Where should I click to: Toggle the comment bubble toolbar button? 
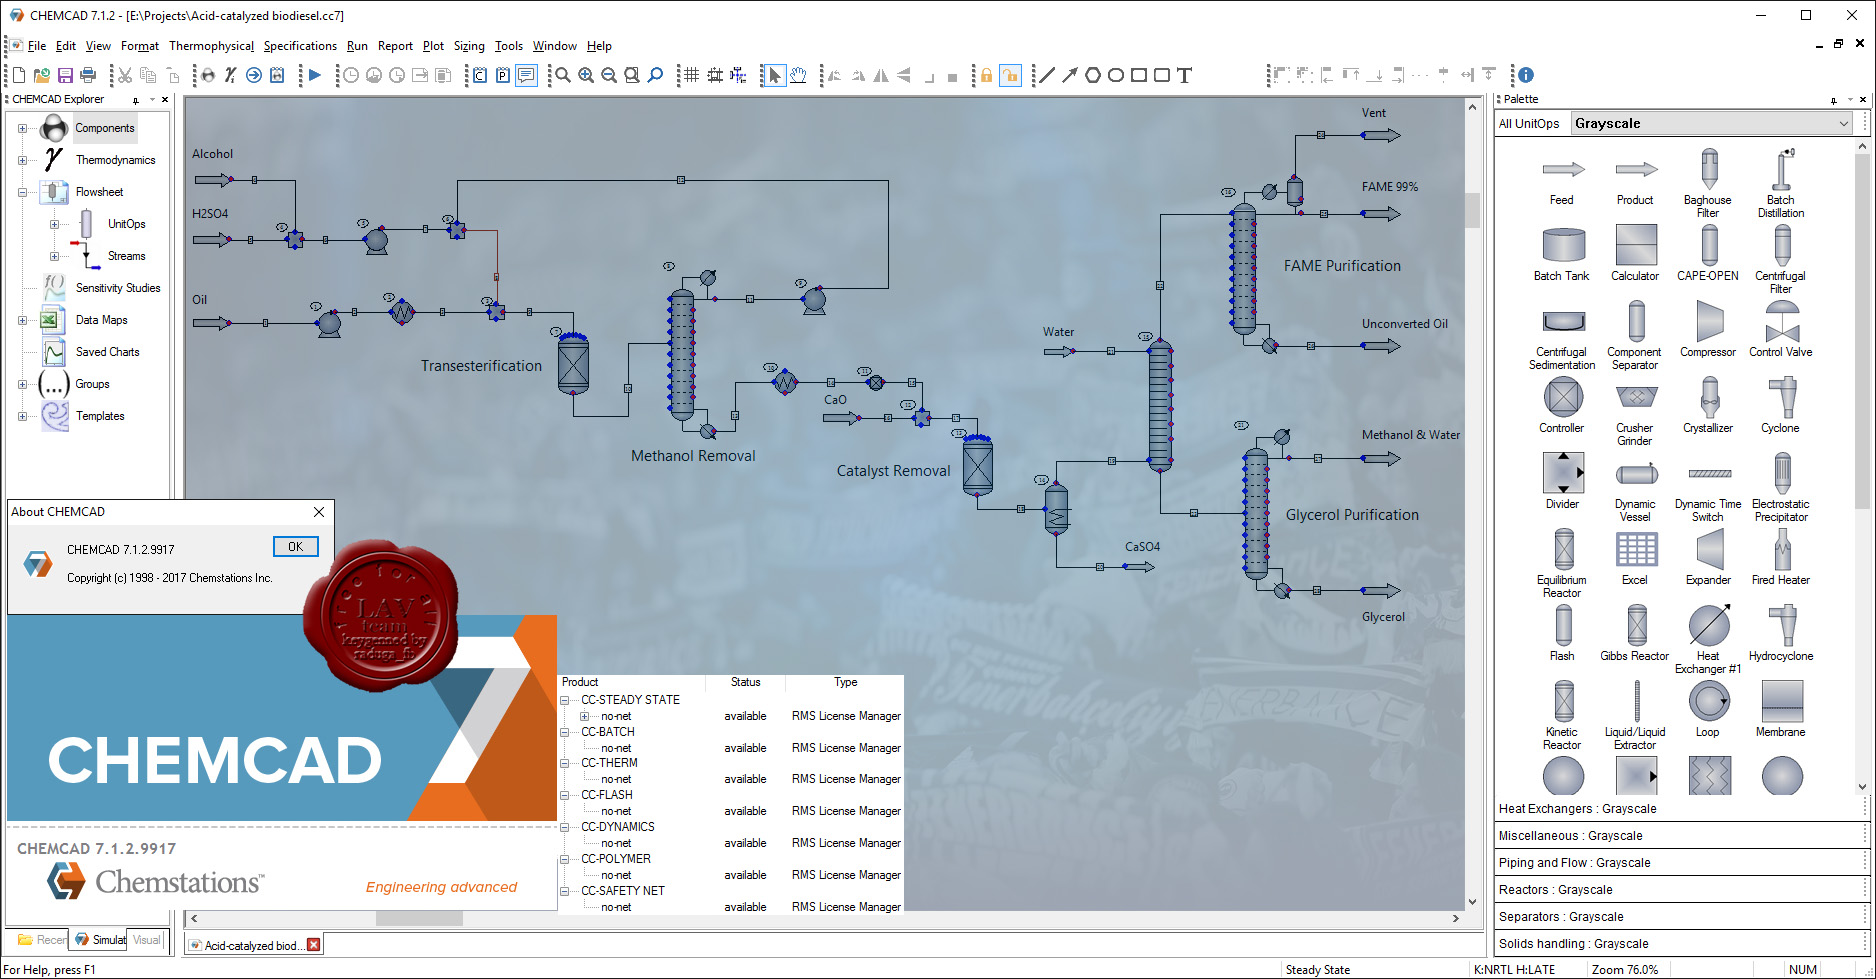pyautogui.click(x=526, y=75)
